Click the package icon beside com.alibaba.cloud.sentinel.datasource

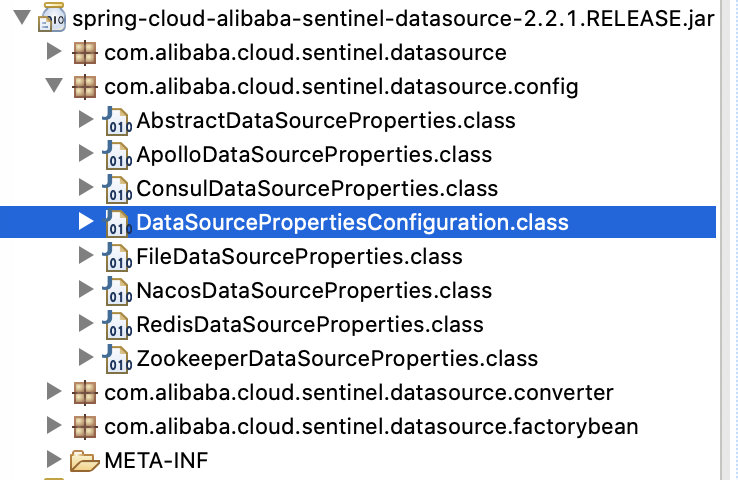(x=85, y=53)
